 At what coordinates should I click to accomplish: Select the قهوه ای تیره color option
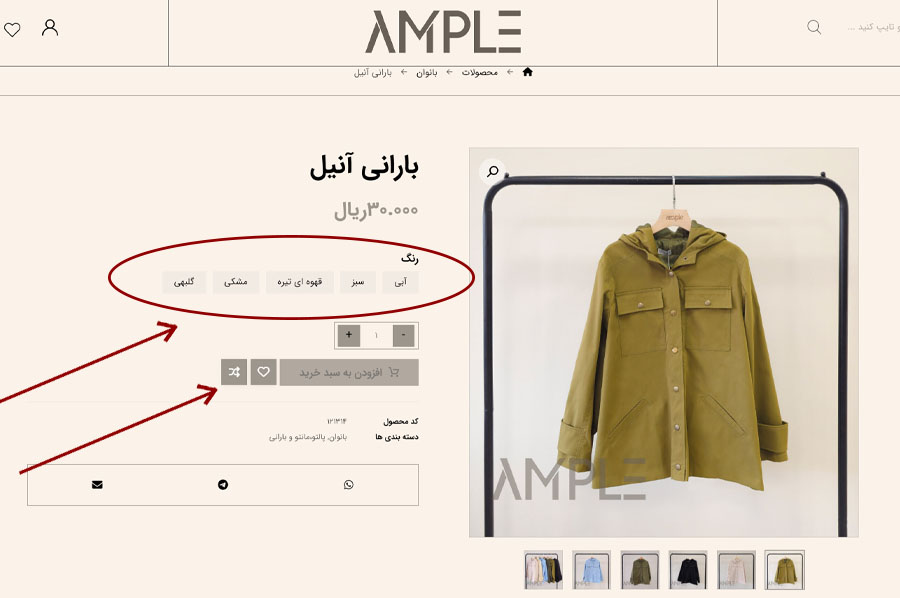300,282
